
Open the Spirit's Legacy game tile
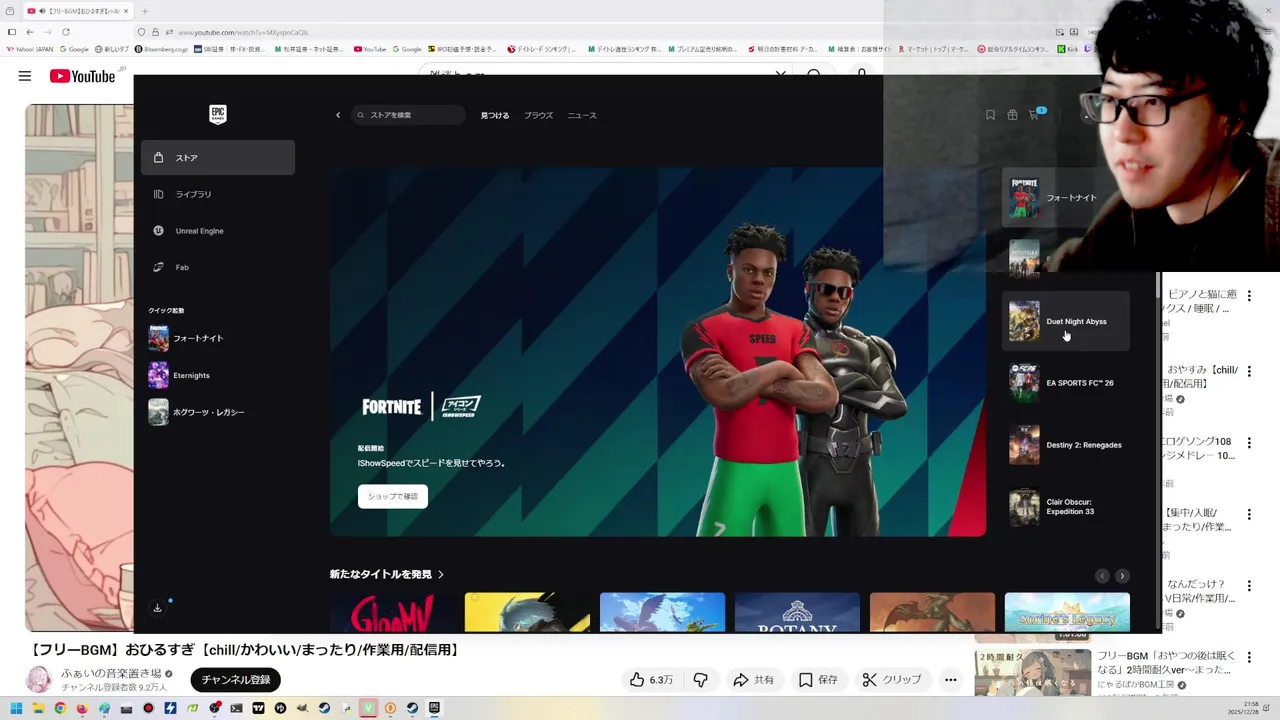tap(1067, 612)
